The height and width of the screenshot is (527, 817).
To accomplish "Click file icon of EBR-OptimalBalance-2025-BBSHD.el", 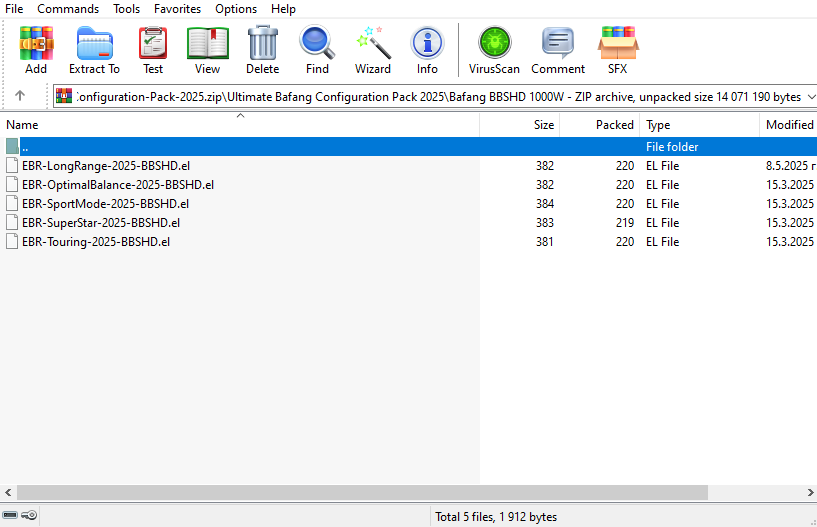I will click(x=12, y=185).
